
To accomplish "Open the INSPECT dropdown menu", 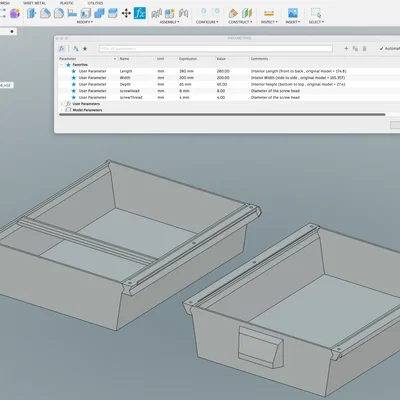I will (269, 22).
